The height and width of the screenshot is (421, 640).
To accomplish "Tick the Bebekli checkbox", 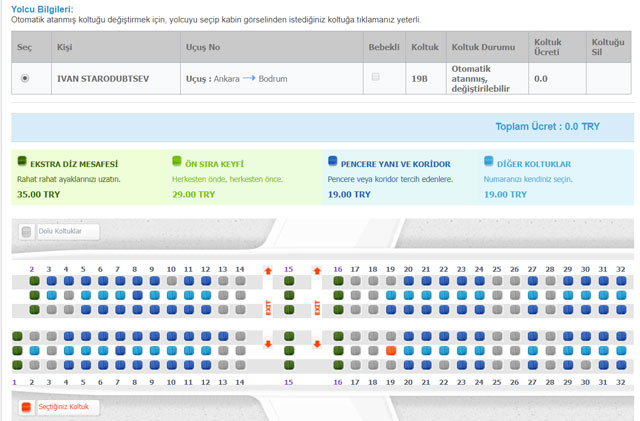I will pyautogui.click(x=376, y=77).
